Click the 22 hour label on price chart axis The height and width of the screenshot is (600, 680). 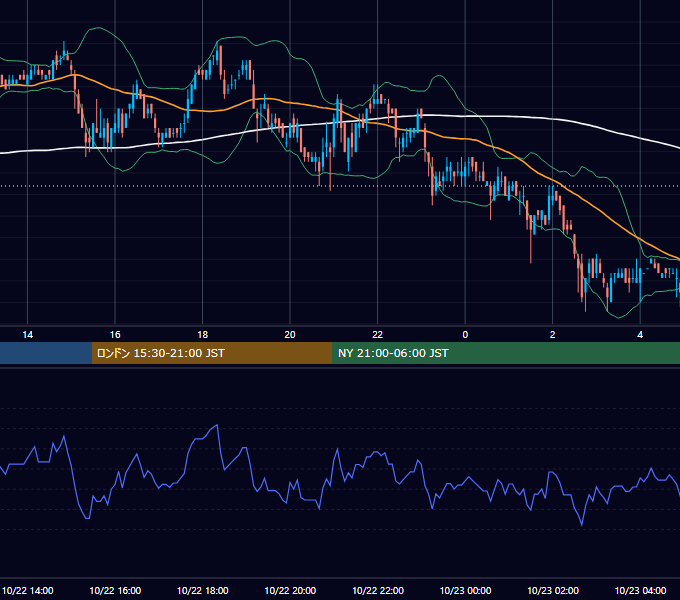377,335
